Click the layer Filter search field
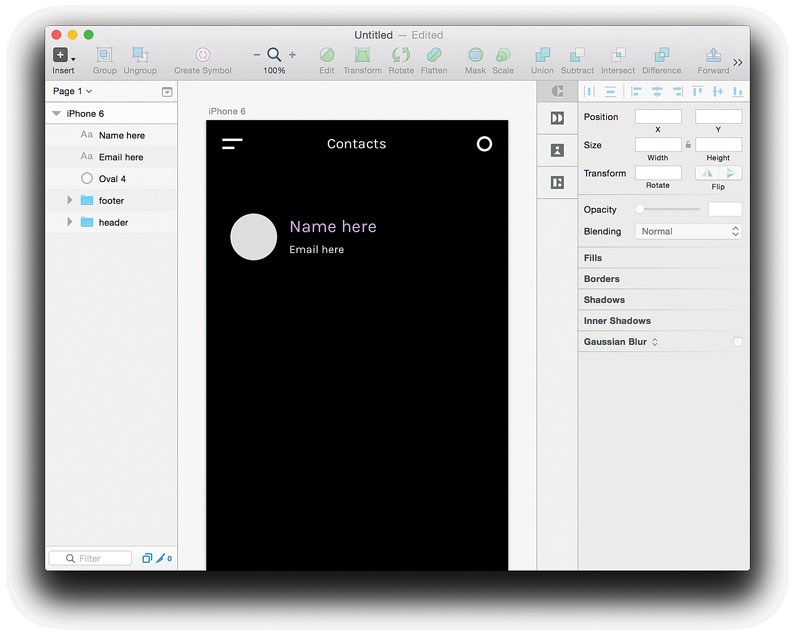The width and height of the screenshot is (795, 635). click(x=90, y=558)
